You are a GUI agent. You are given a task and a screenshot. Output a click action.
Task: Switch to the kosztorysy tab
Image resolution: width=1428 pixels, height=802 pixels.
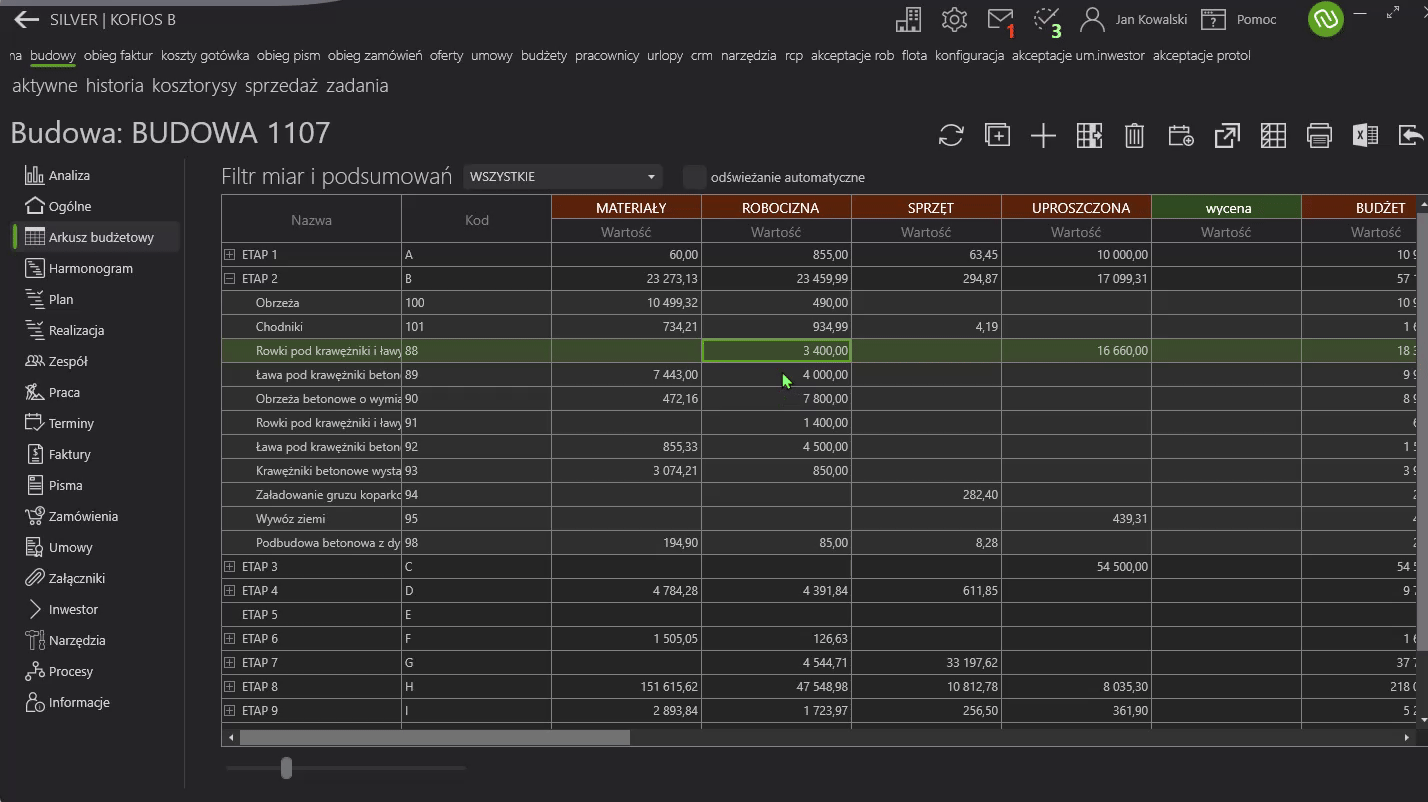194,86
